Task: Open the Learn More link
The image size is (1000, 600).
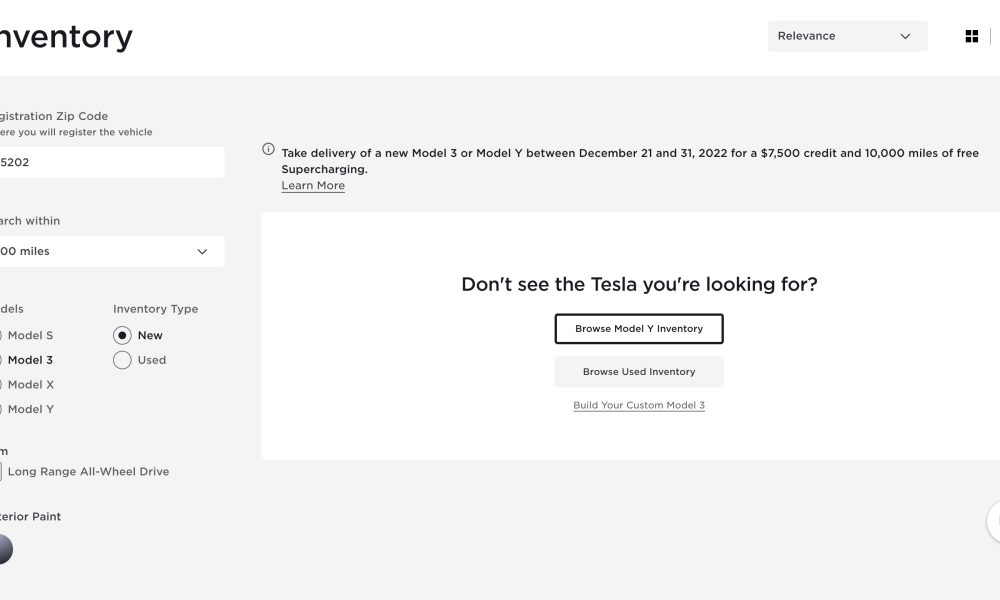Action: coord(313,186)
